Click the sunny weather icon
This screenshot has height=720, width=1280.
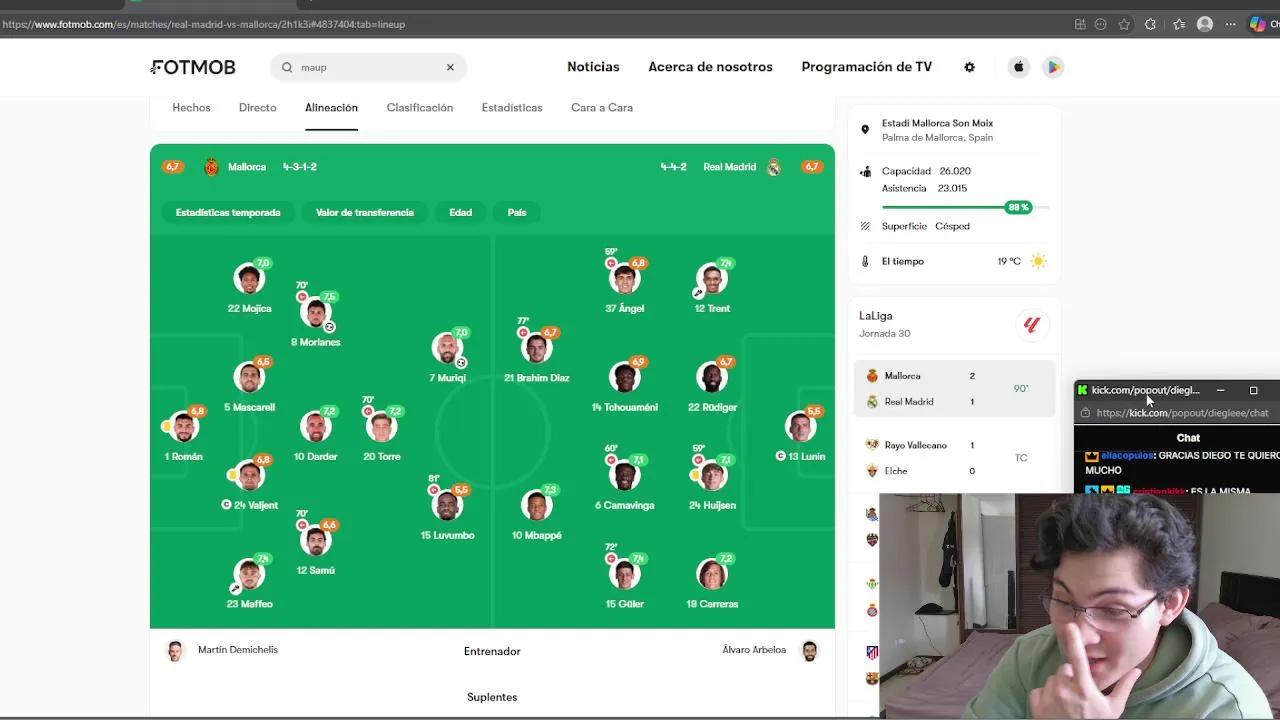point(1038,261)
